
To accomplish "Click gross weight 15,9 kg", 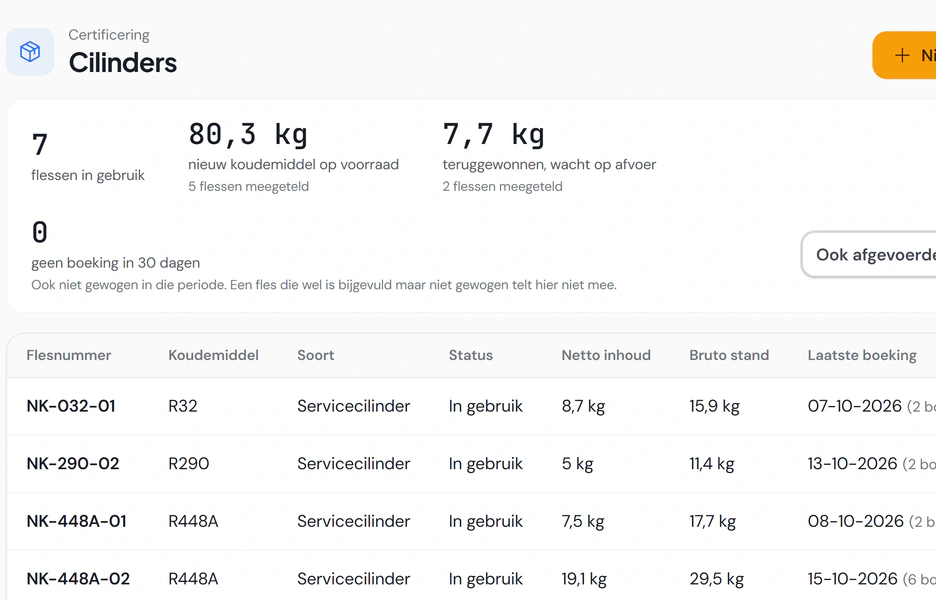I will tap(715, 407).
